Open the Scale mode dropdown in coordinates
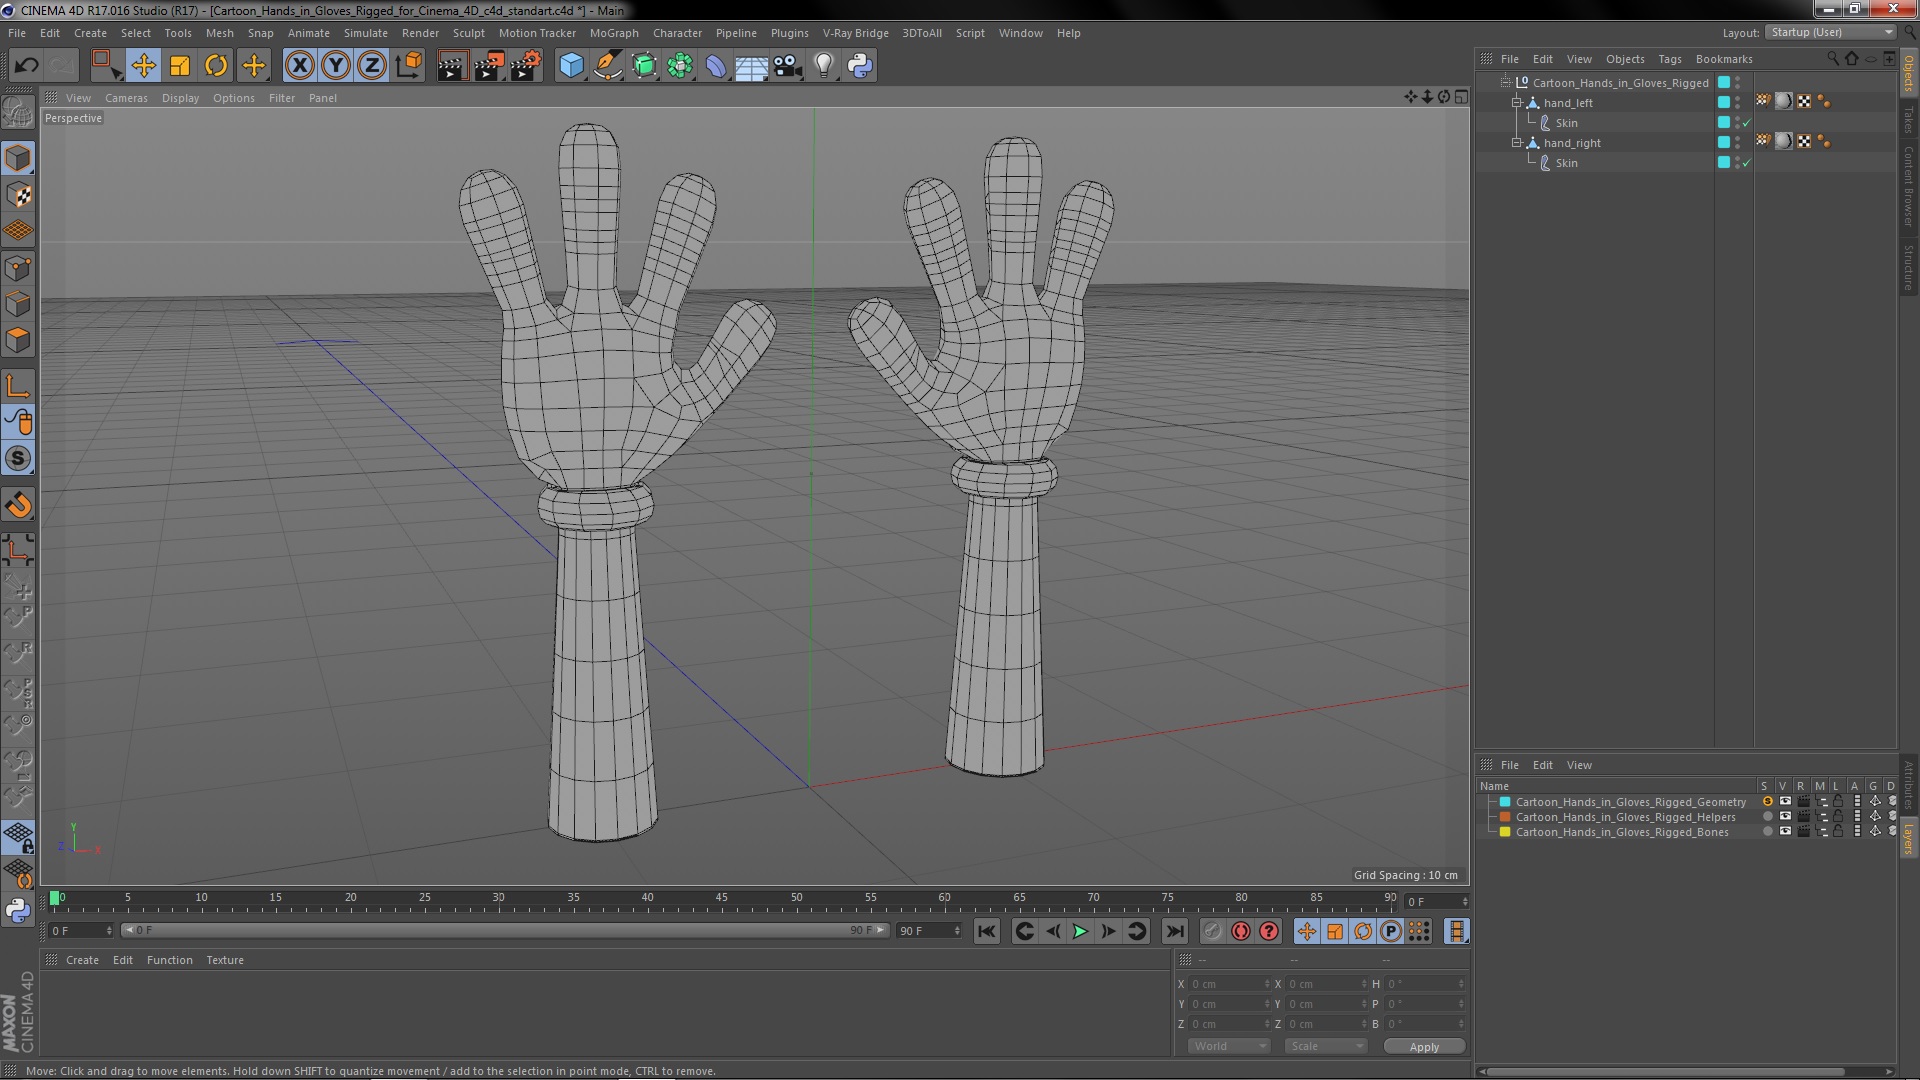Viewport: 1920px width, 1080px height. [1325, 1046]
